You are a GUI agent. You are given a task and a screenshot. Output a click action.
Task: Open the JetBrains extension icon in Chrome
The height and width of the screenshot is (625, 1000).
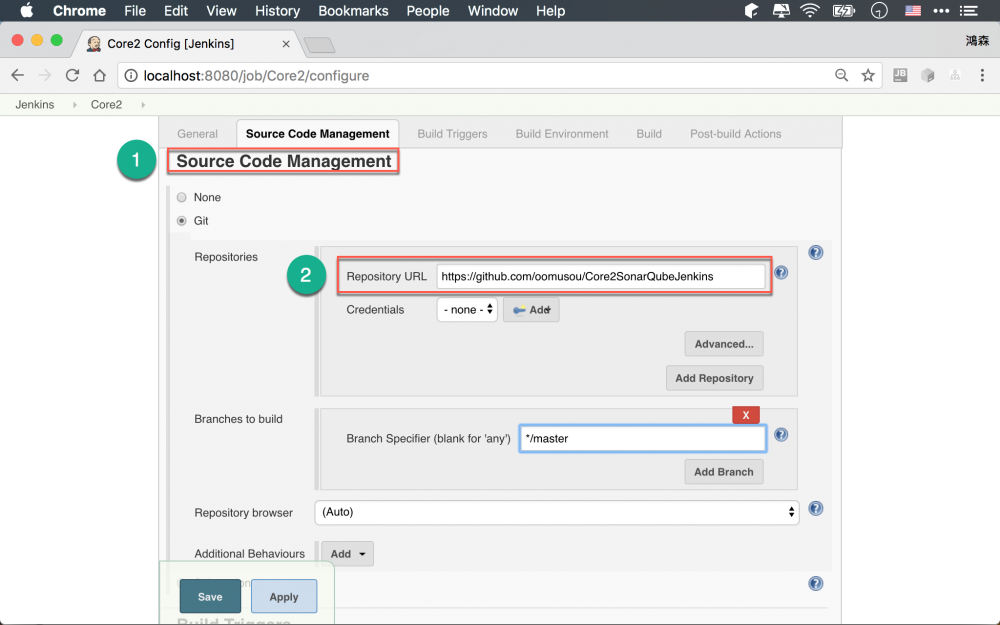click(x=899, y=75)
